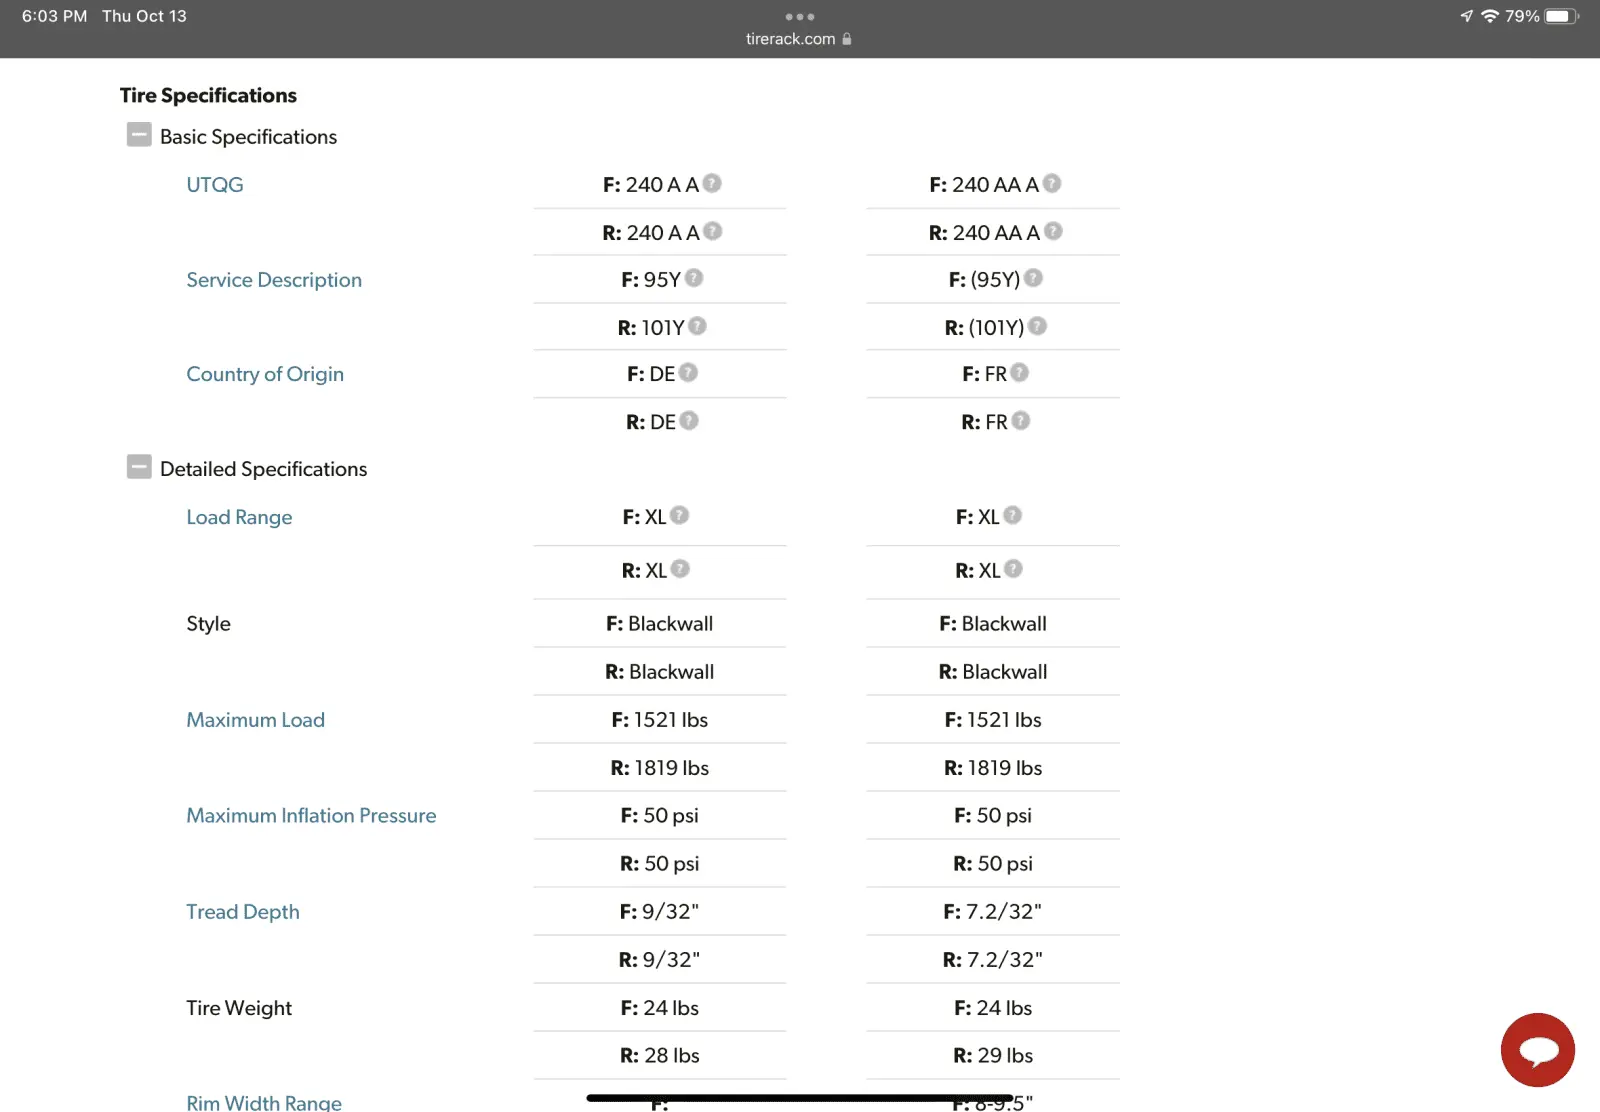Click help icon next to rear UTQG 240 AA A
The image size is (1600, 1112).
(1053, 231)
